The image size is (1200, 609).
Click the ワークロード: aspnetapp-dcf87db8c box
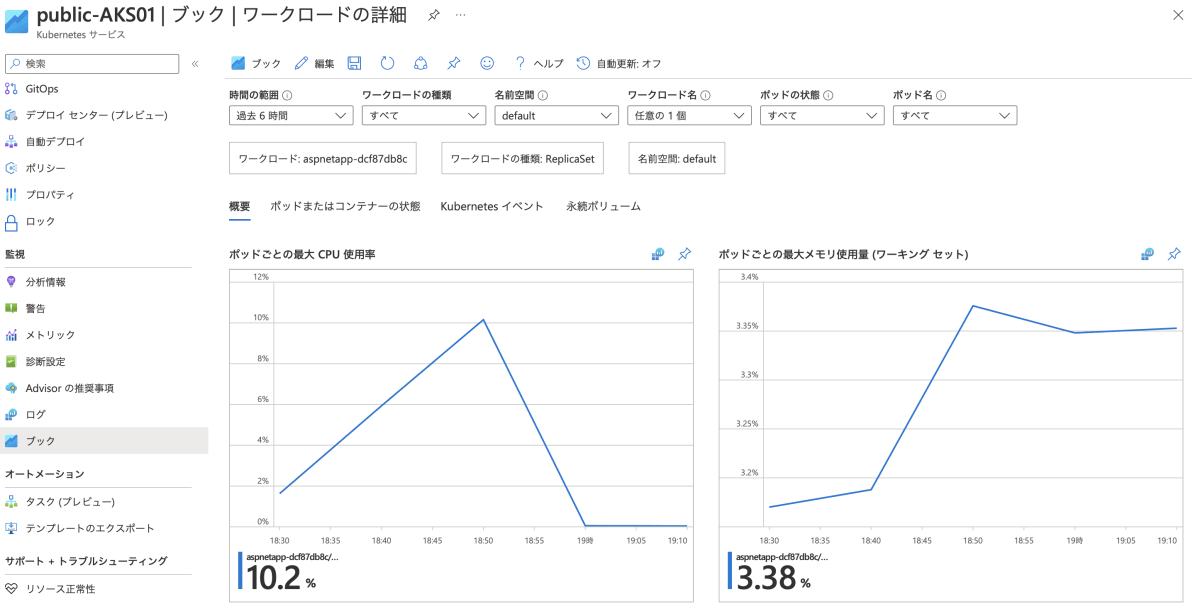323,158
